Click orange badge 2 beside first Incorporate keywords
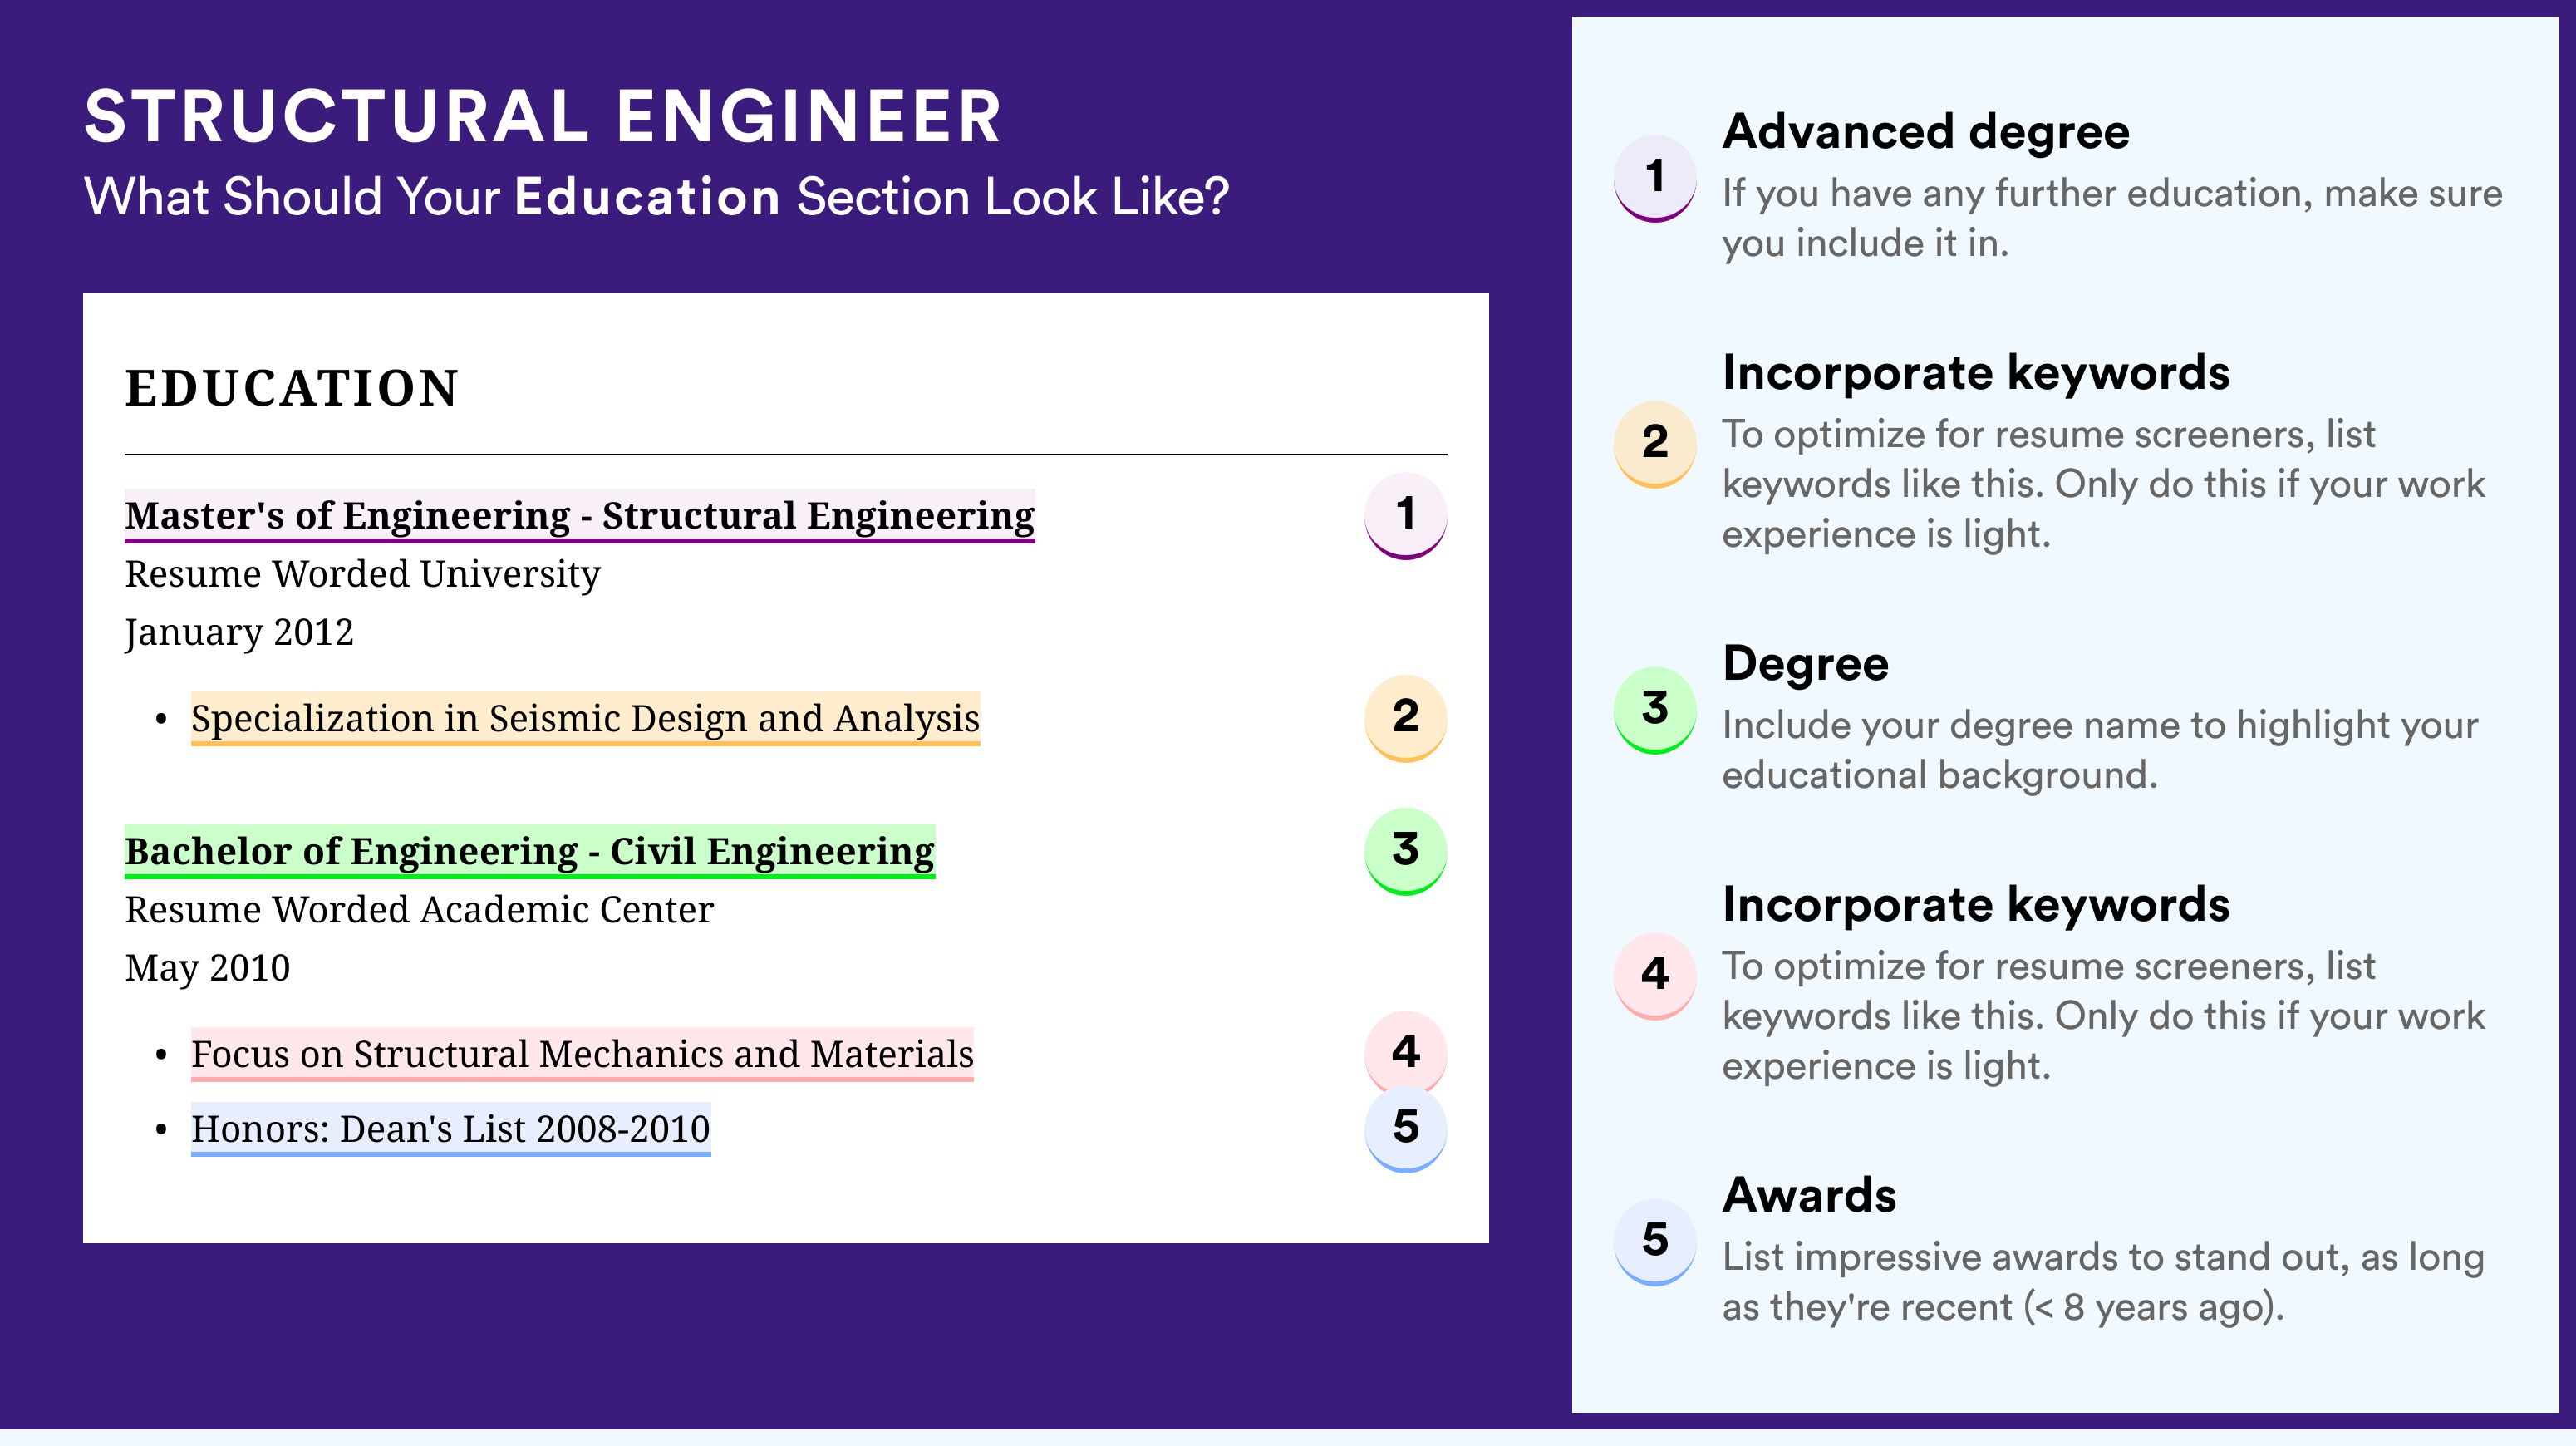This screenshot has height=1446, width=2576. [1654, 443]
